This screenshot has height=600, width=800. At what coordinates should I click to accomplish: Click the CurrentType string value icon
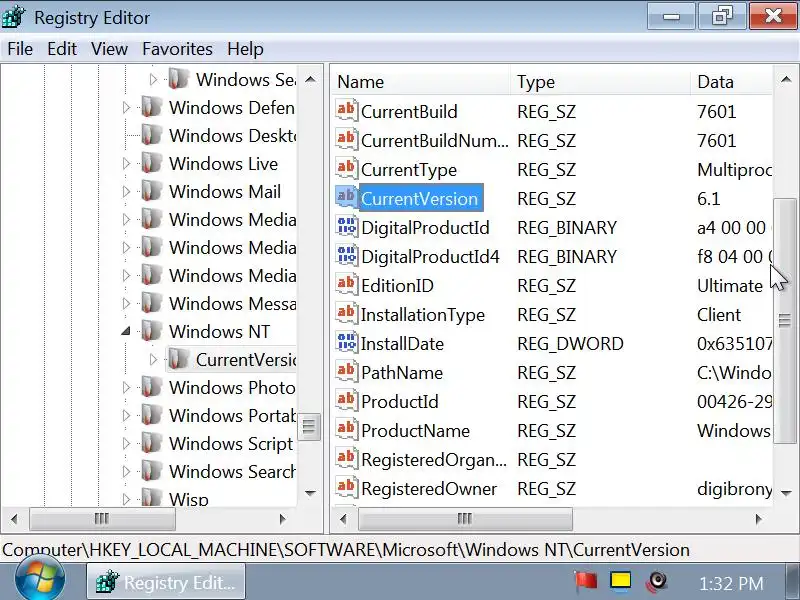[x=346, y=169]
